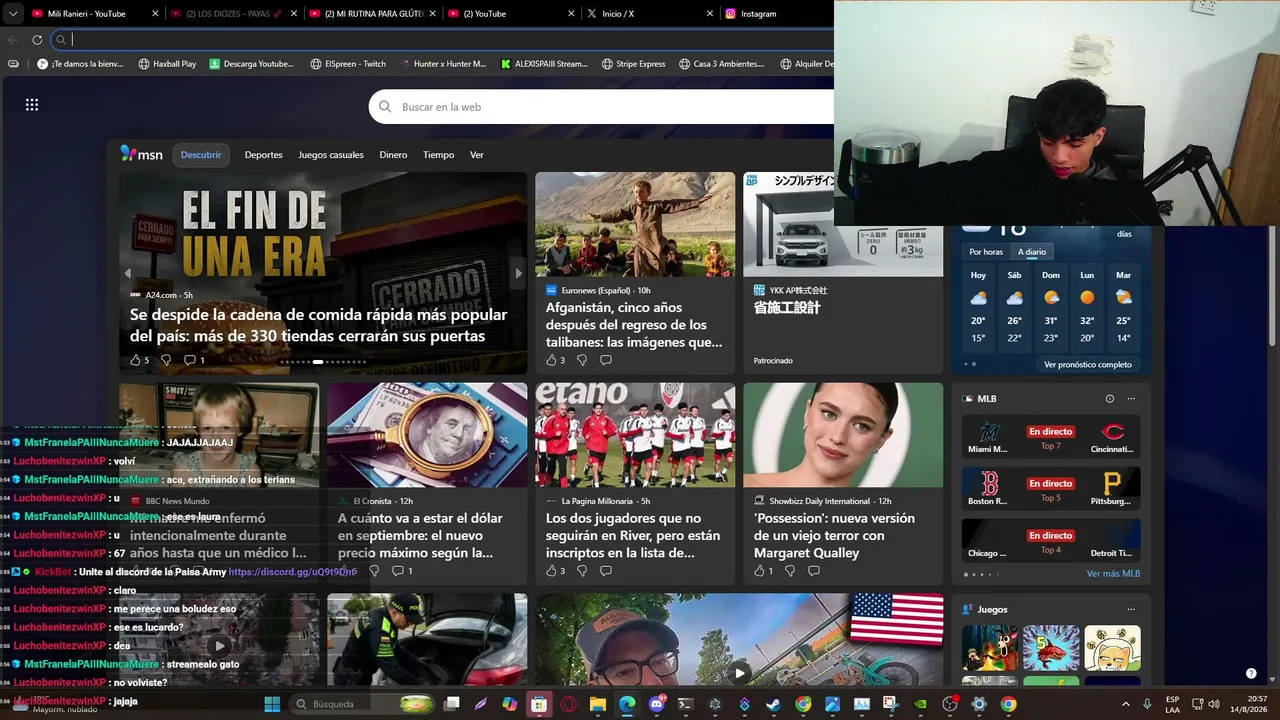Click the taskbar Búsqueda search box

[363, 704]
